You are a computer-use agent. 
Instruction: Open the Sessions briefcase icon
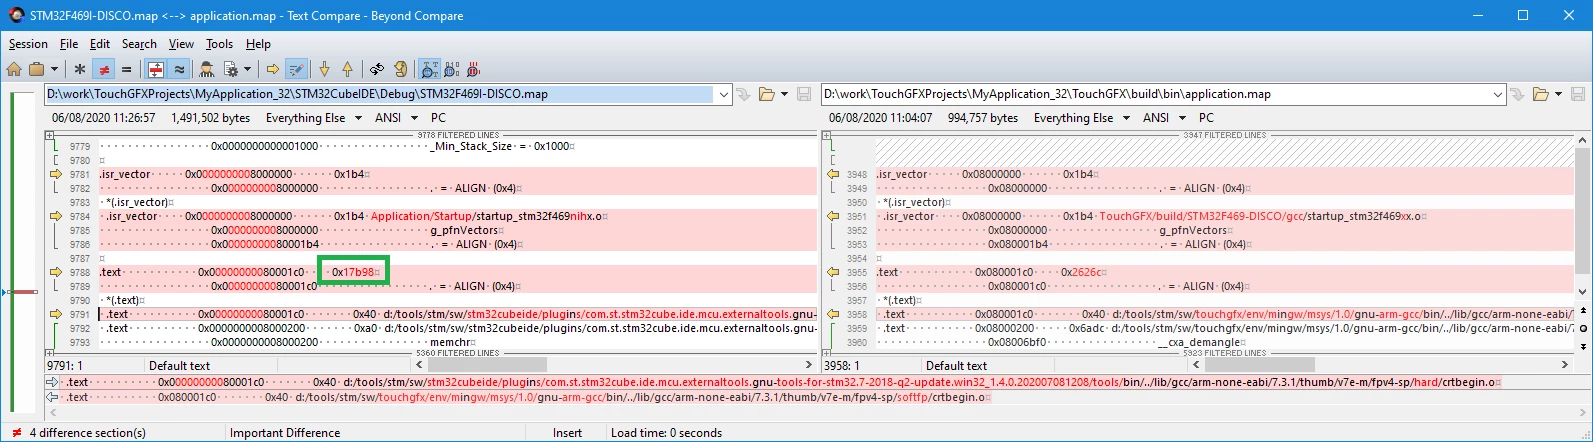[x=37, y=69]
